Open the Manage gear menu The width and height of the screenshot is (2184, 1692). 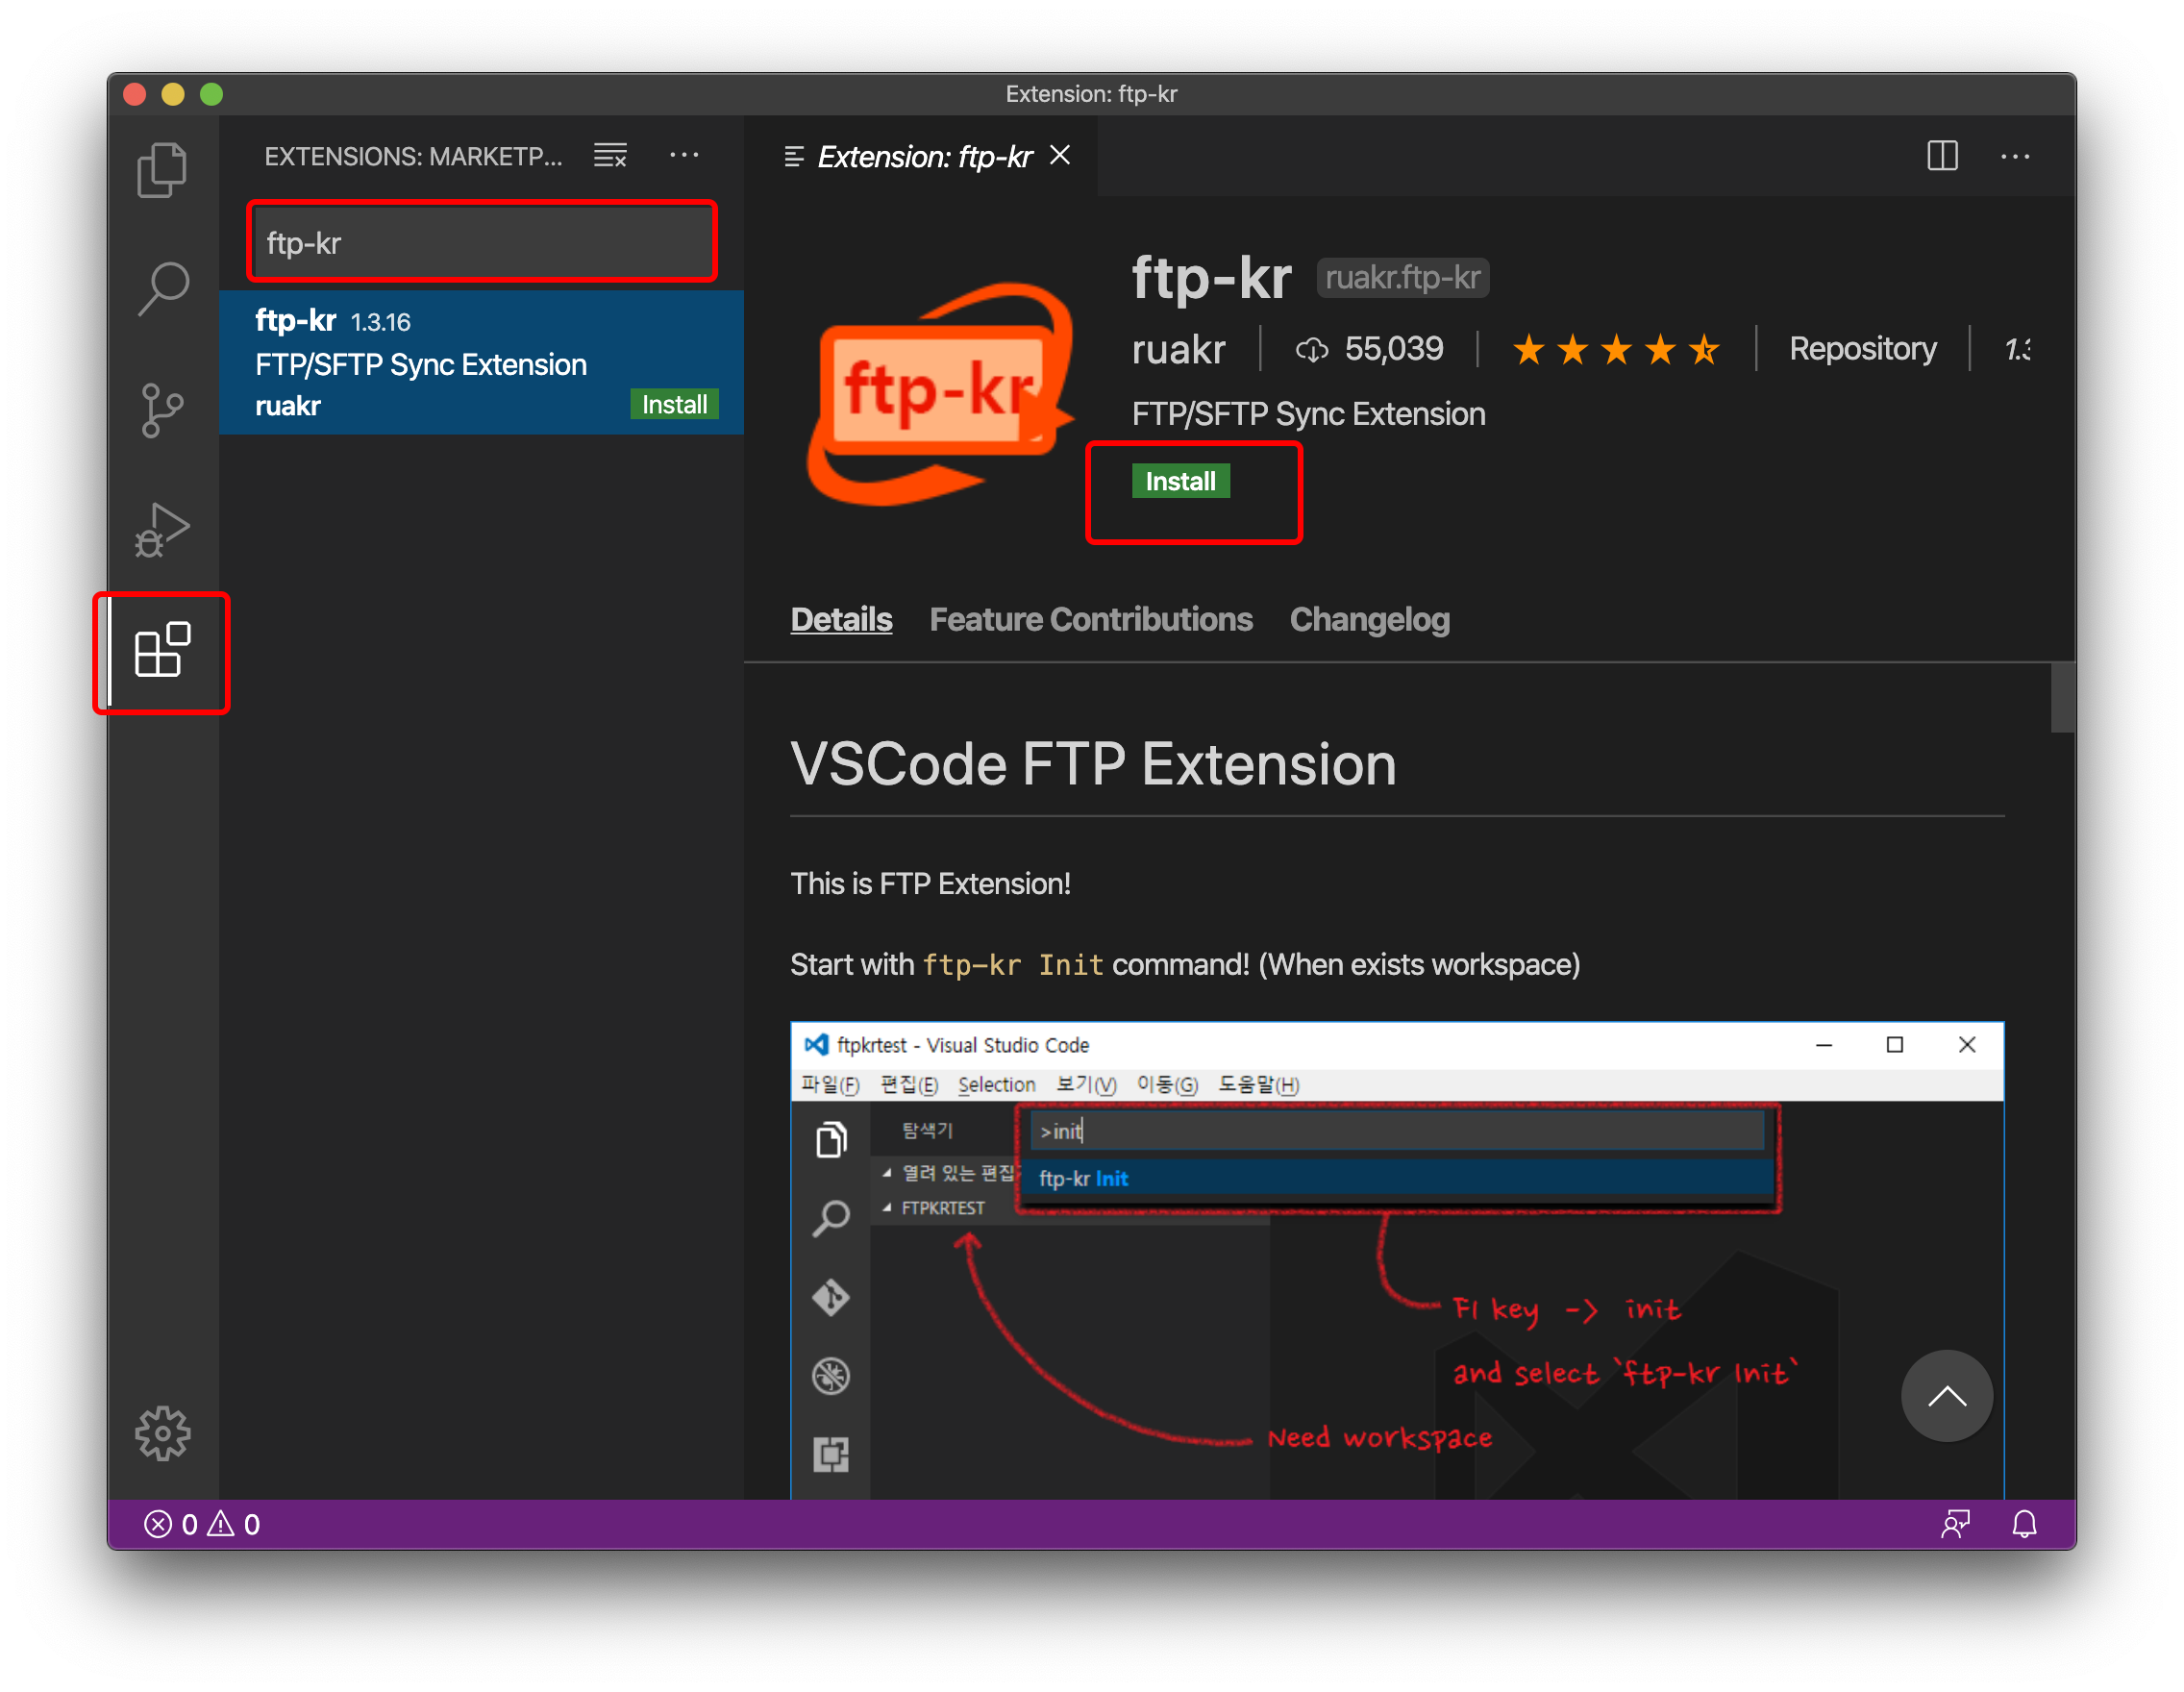162,1434
